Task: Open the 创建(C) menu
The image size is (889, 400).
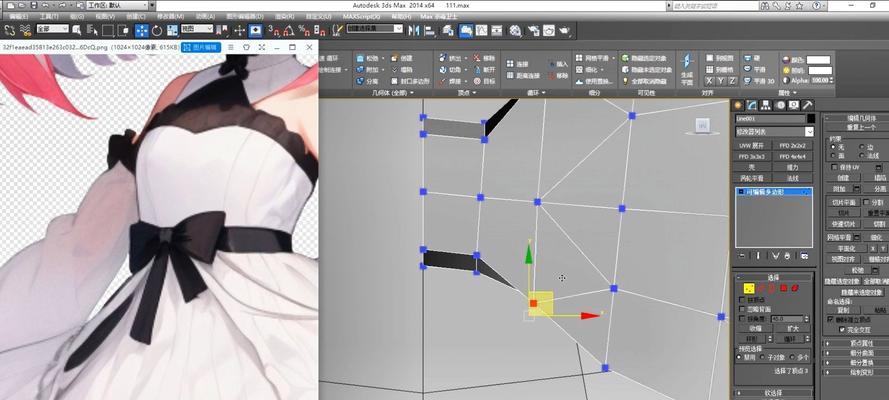Action: click(136, 16)
